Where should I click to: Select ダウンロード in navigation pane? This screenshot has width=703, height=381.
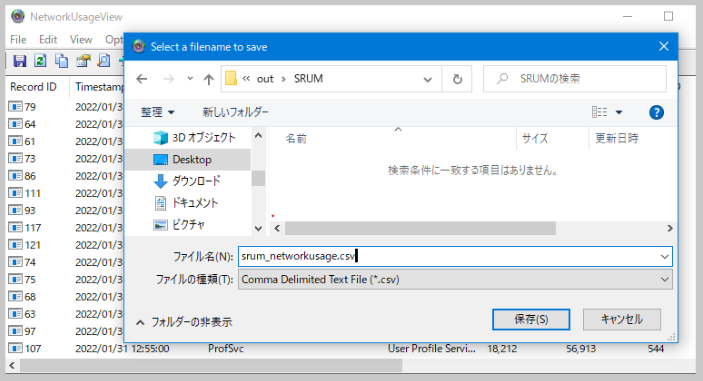187,181
